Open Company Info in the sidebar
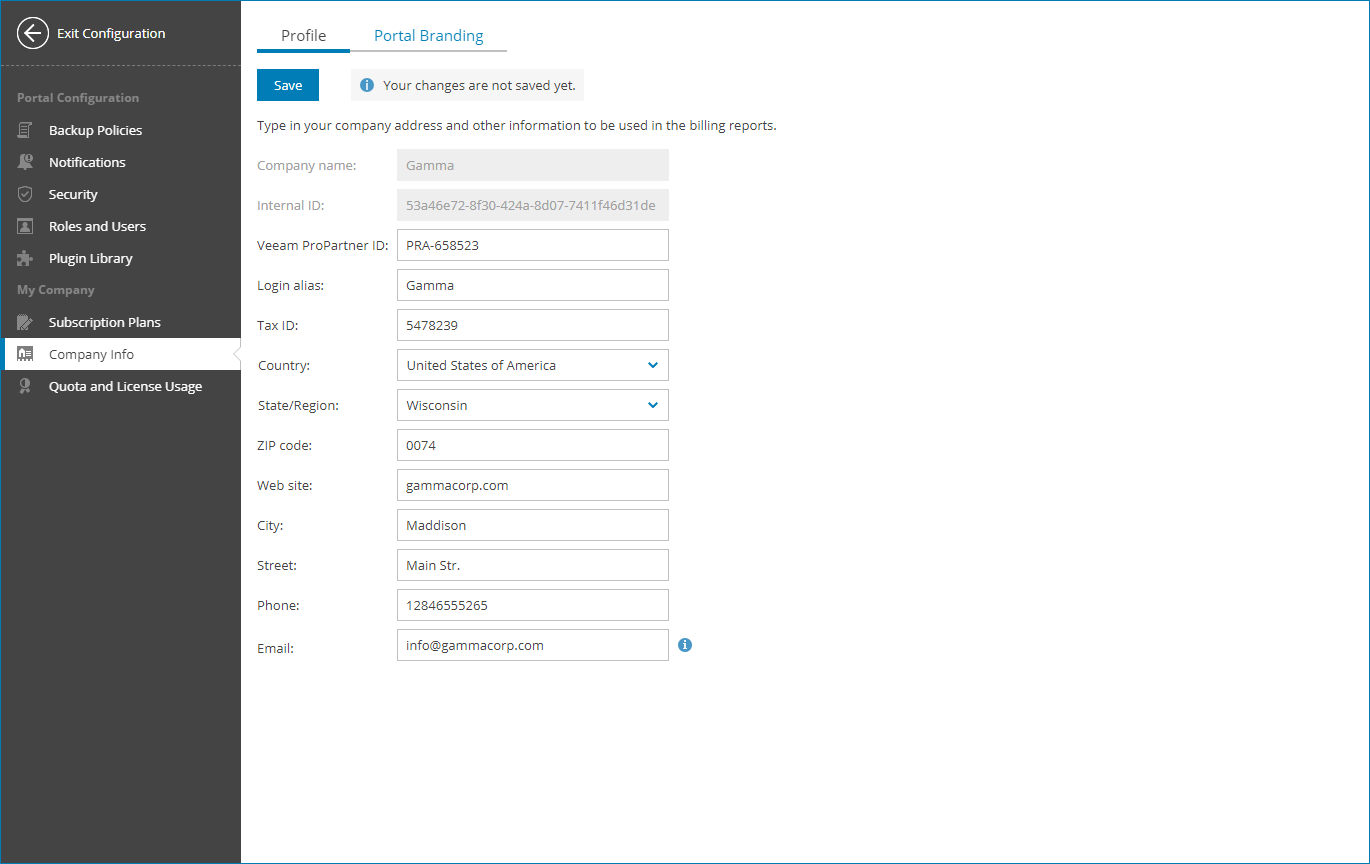The image size is (1370, 864). click(91, 354)
